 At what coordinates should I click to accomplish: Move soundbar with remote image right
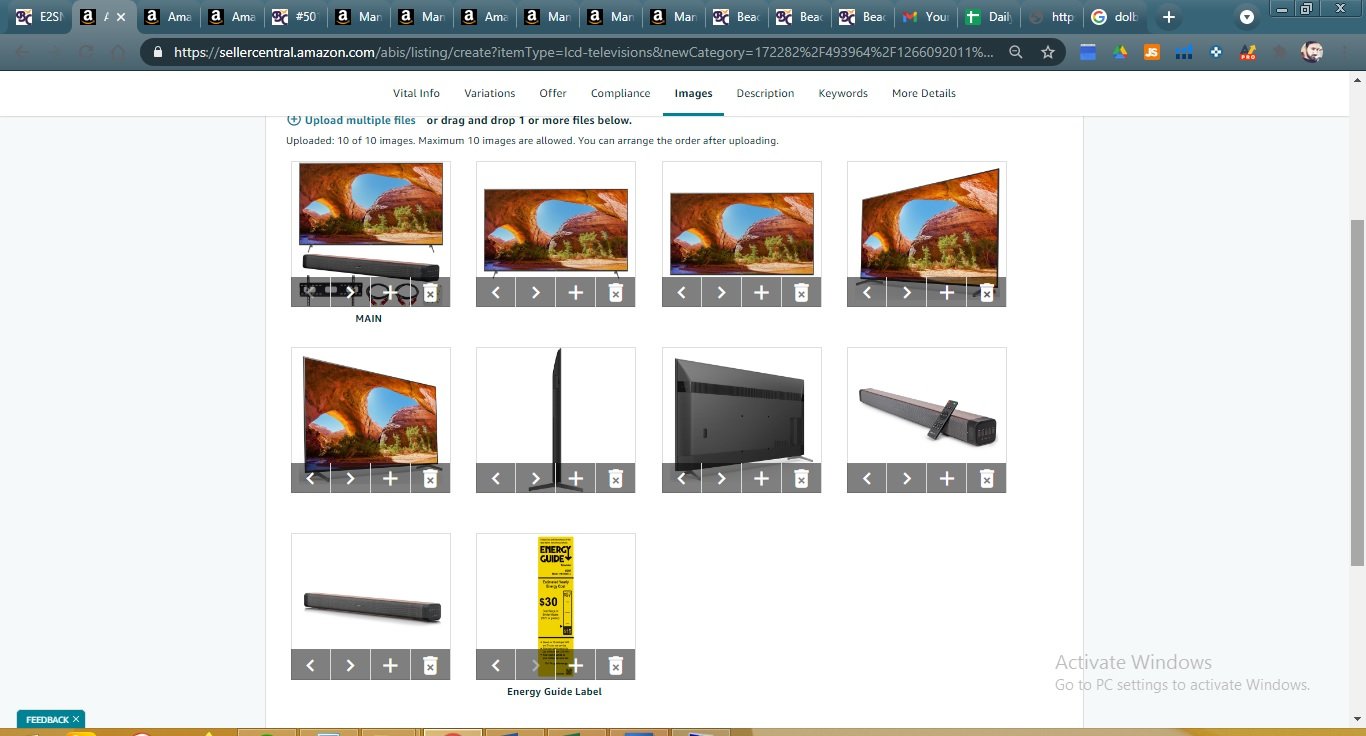click(x=907, y=478)
